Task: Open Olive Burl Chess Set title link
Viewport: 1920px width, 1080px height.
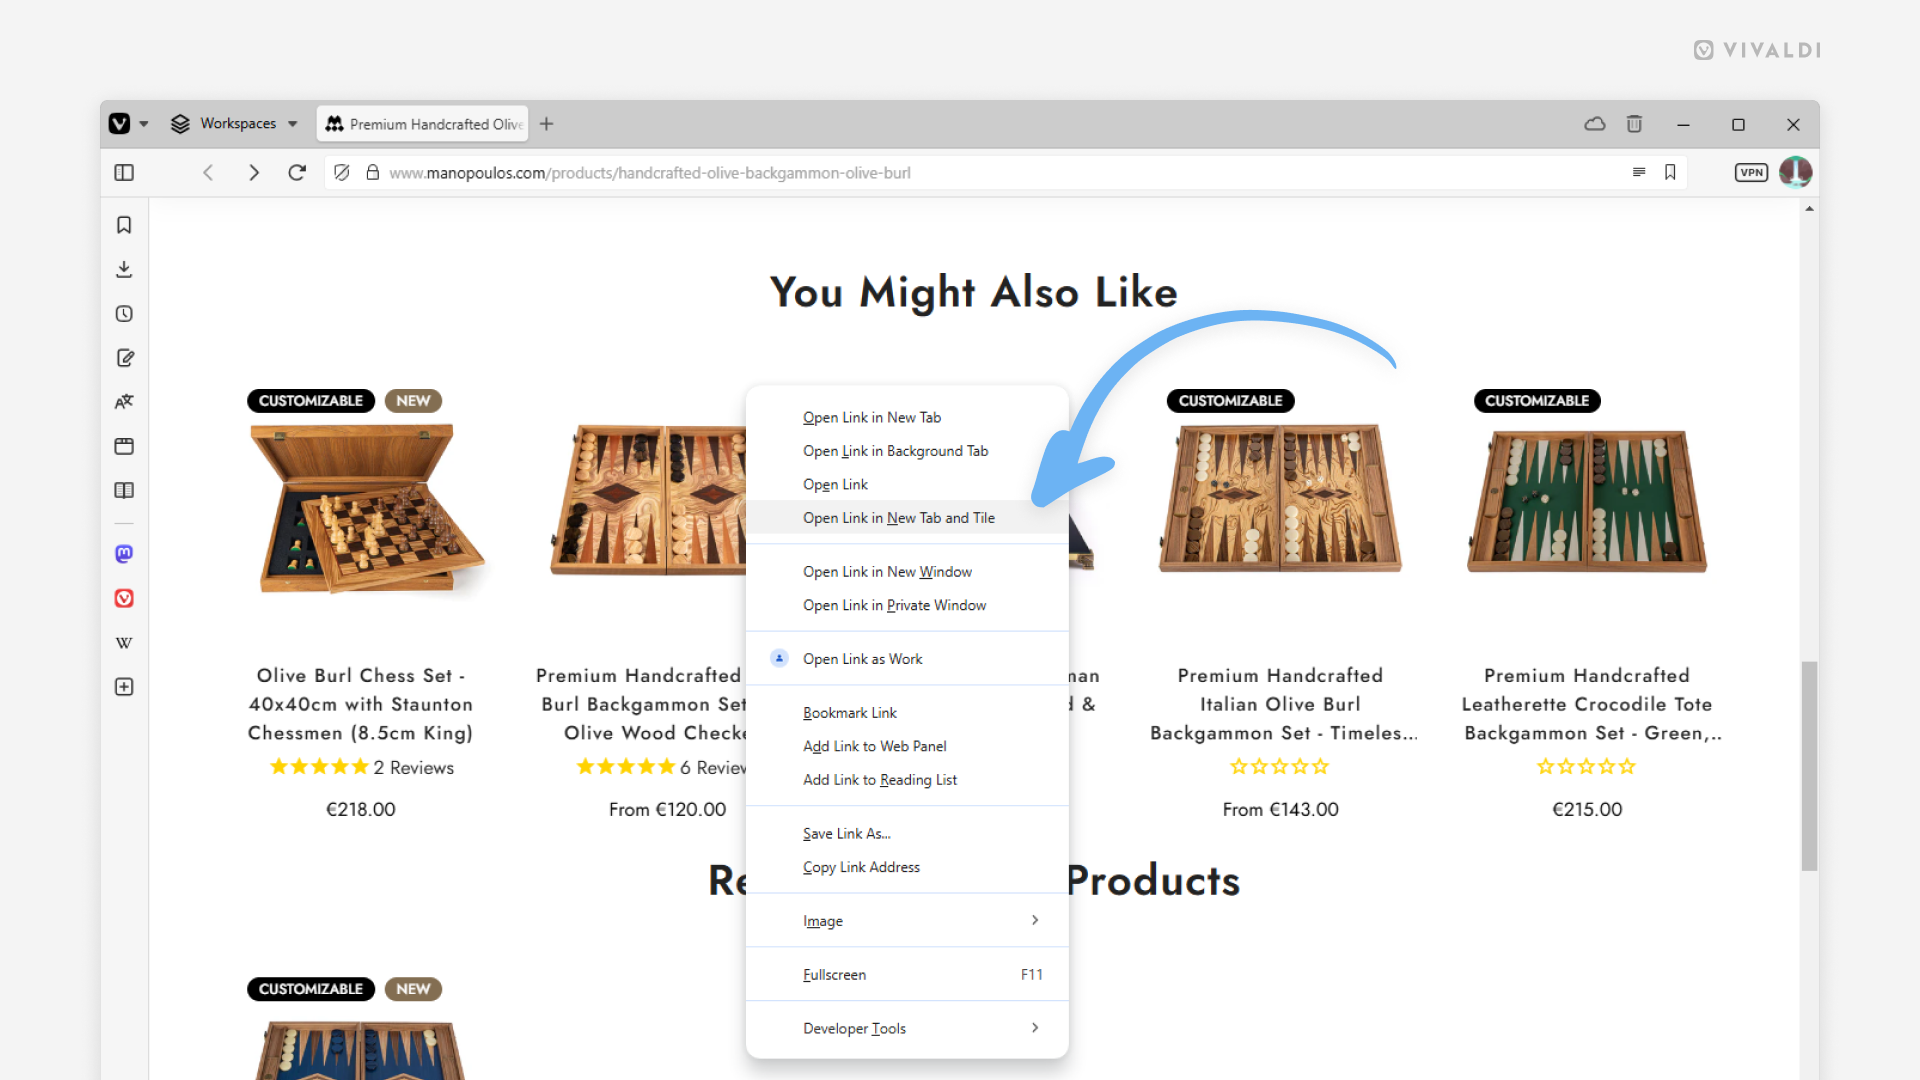Action: tap(360, 704)
